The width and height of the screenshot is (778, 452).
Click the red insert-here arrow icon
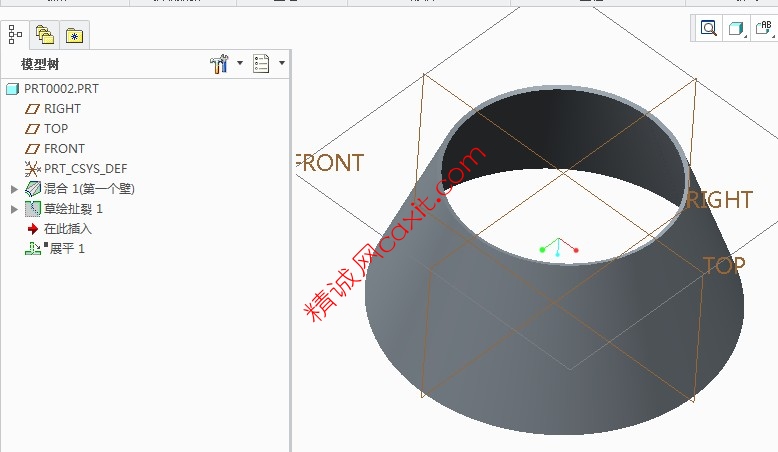(33, 229)
